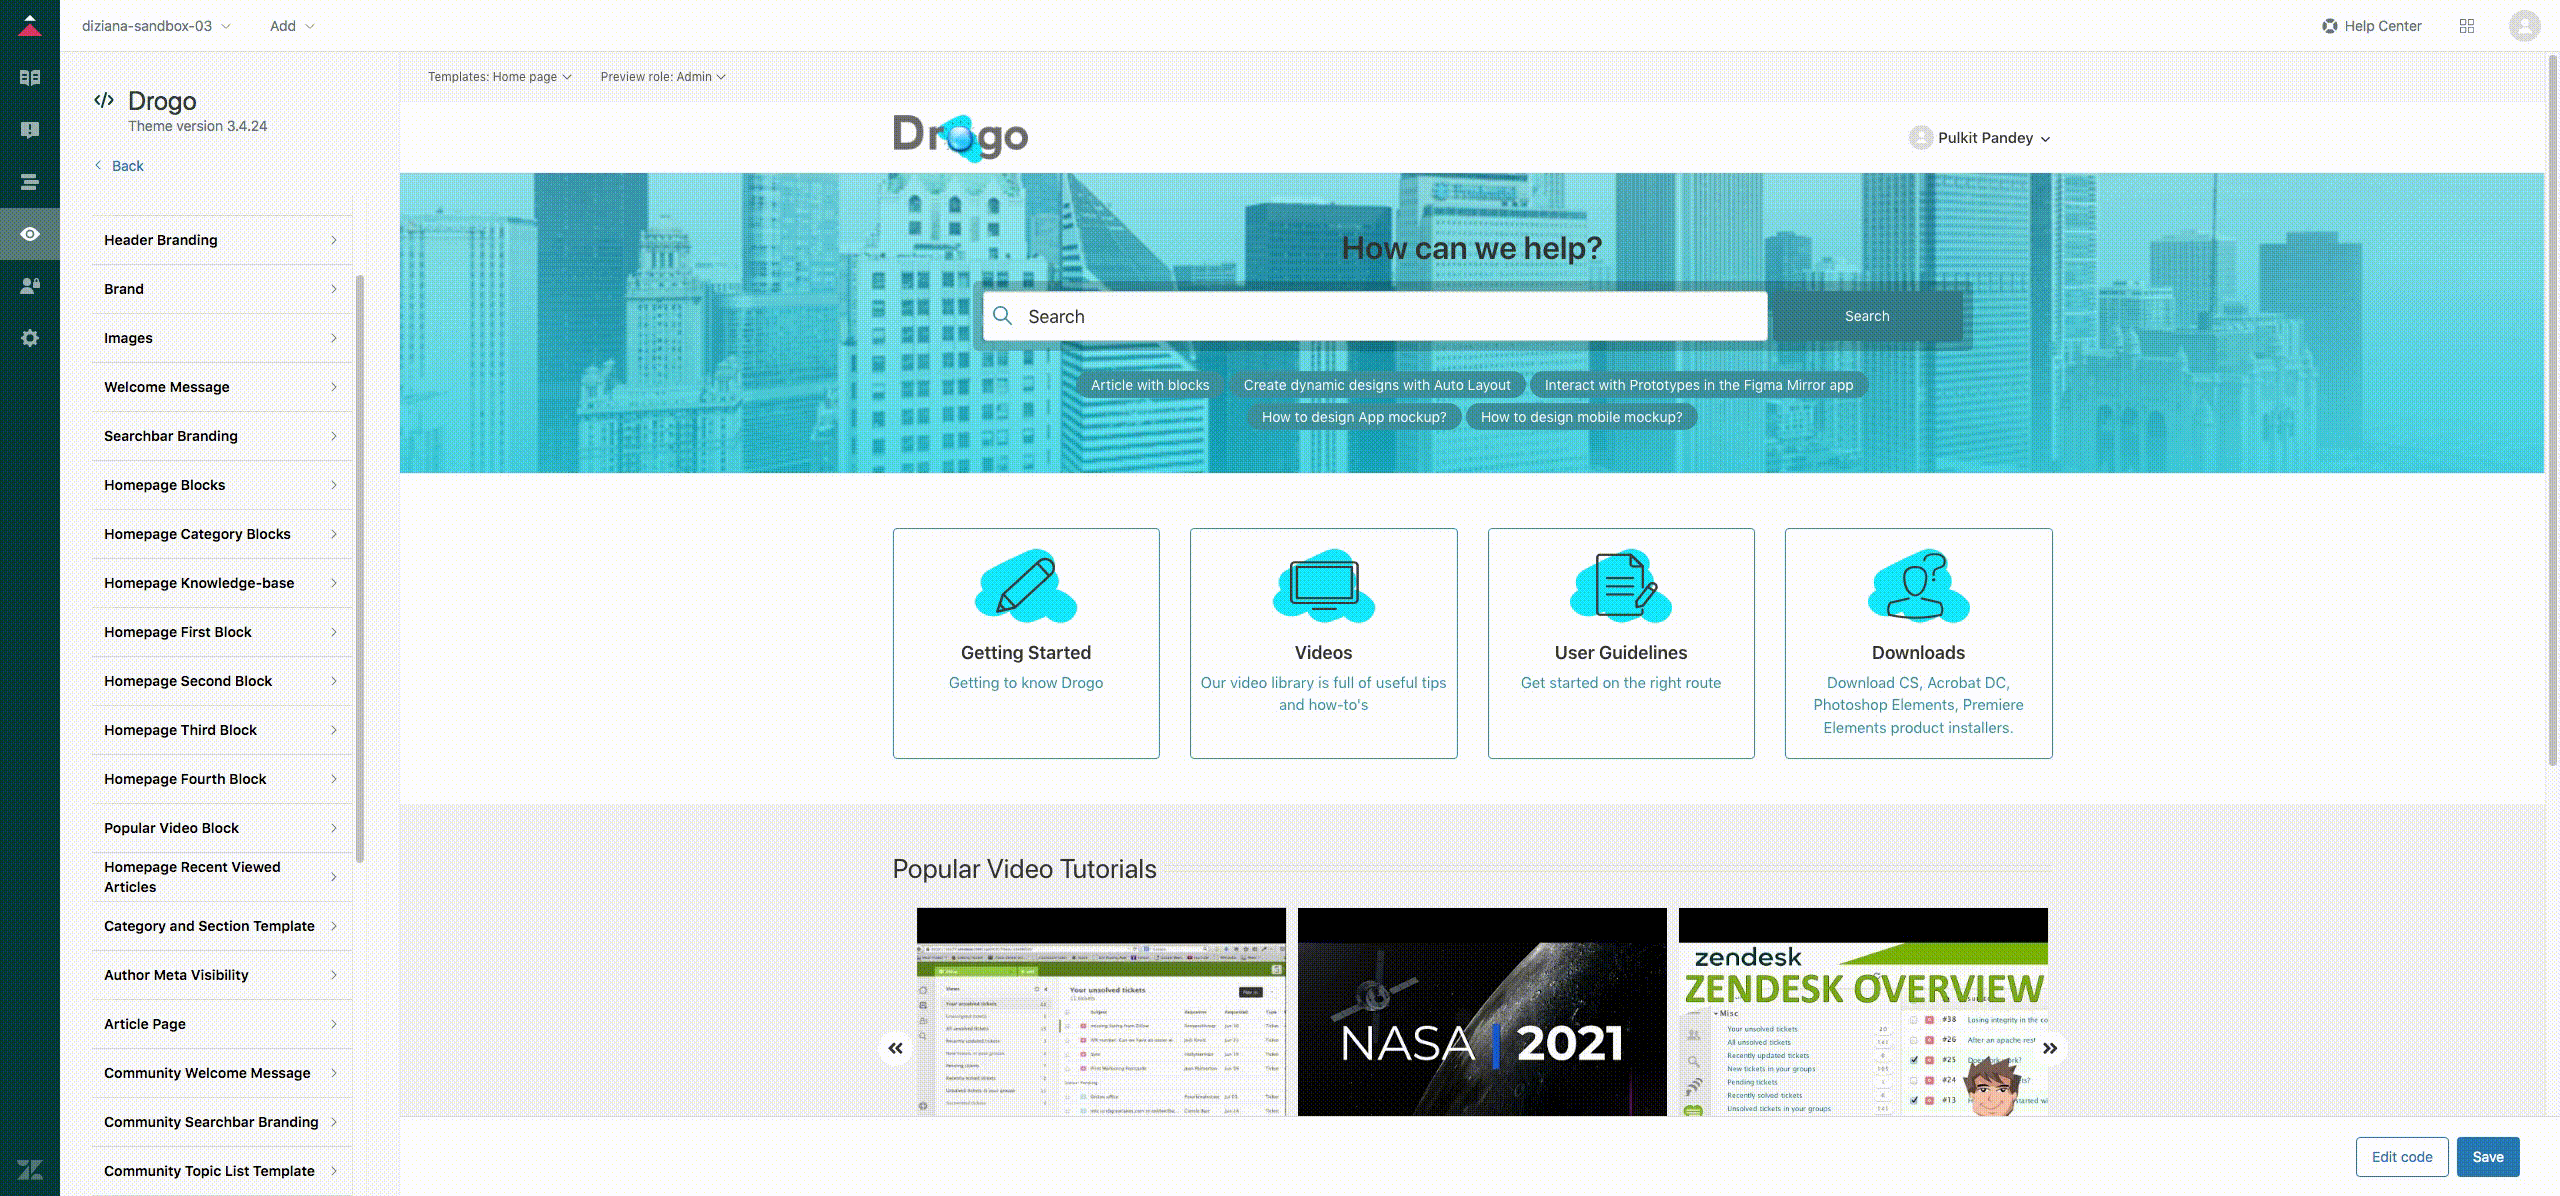This screenshot has width=2560, height=1196.
Task: Click the help center Search input
Action: point(1375,316)
